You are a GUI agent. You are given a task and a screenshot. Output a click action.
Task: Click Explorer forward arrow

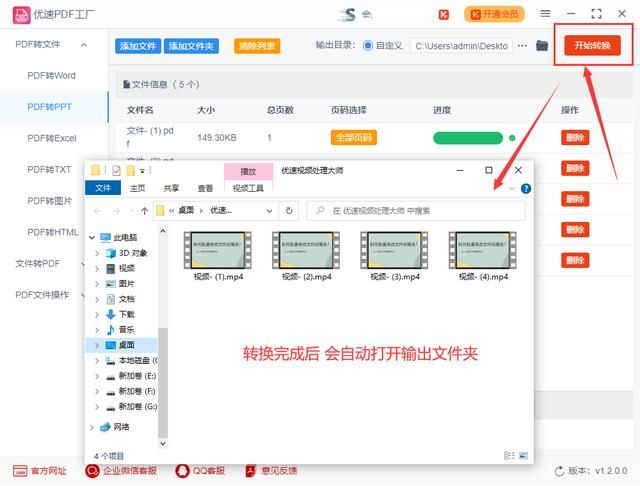click(116, 211)
